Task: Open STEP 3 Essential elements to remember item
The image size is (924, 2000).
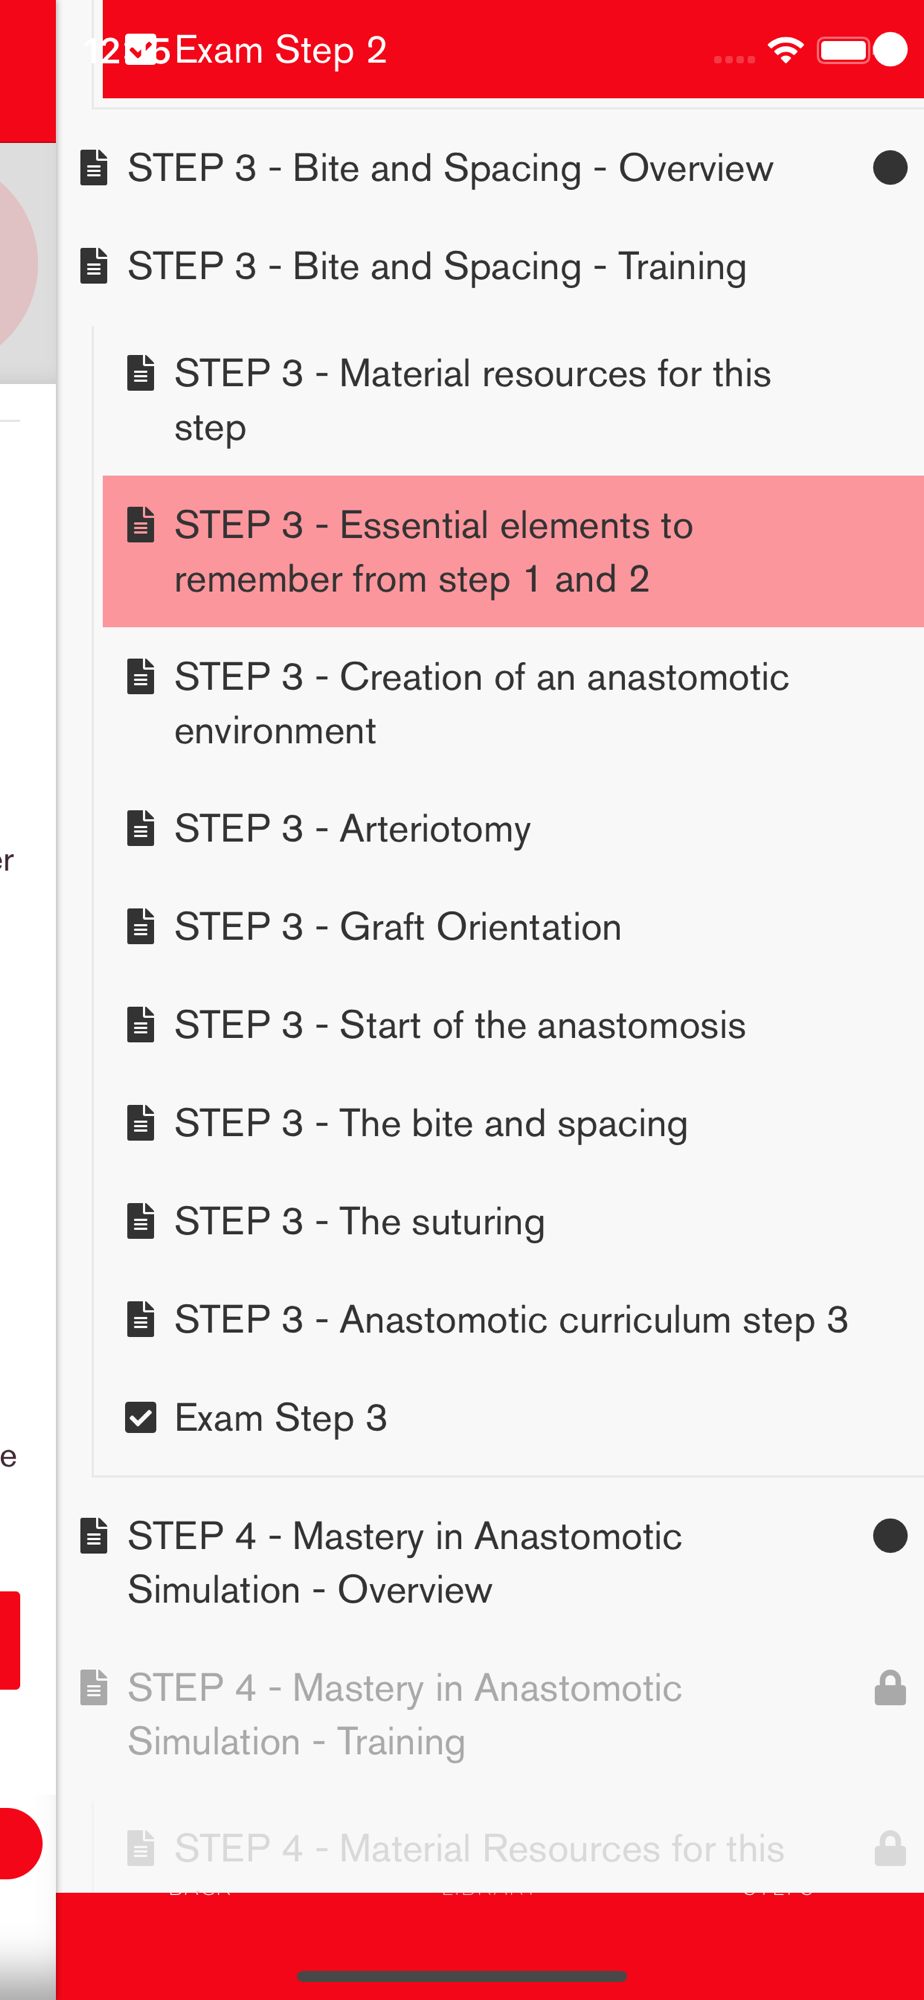Action: (x=513, y=552)
